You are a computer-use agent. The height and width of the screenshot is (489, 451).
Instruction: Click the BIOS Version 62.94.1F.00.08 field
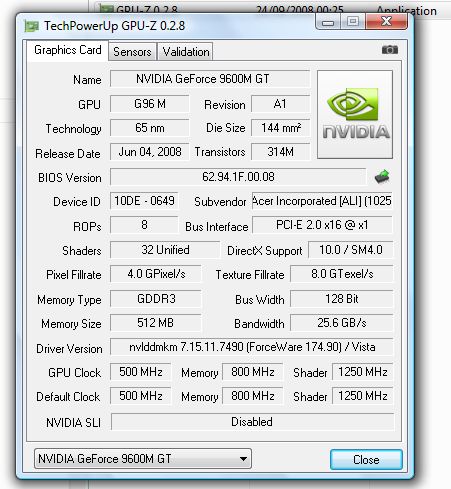click(238, 177)
